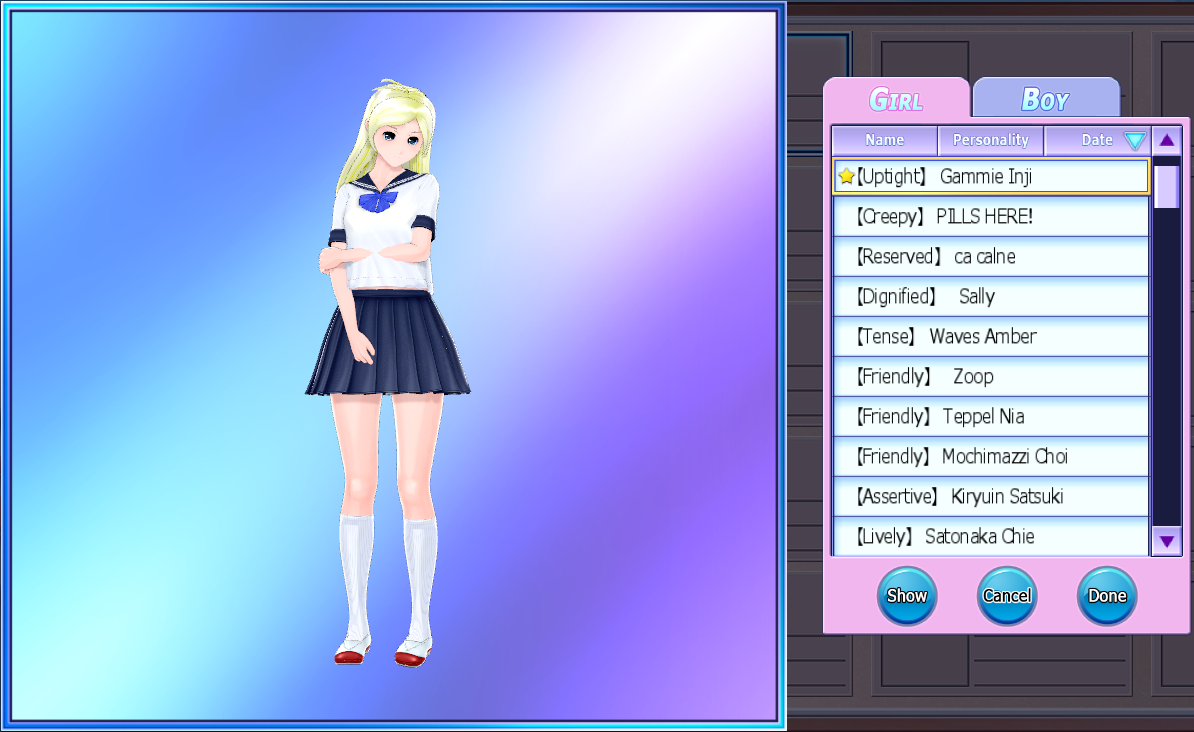Click the scroll up arrow button
Viewport: 1194px width, 732px height.
pos(1167,140)
